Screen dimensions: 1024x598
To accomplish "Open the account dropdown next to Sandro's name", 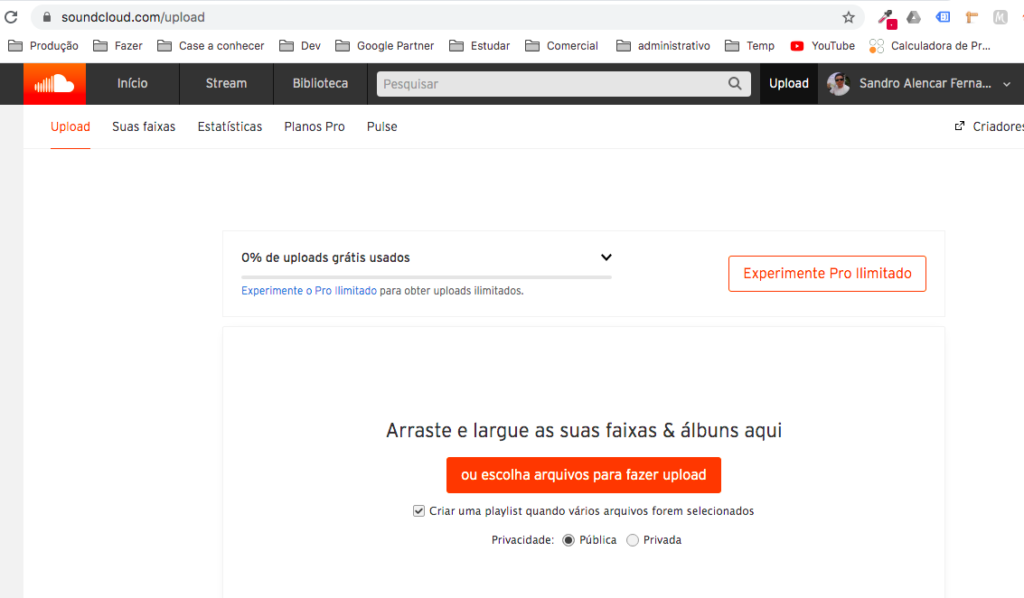I will pos(1007,84).
